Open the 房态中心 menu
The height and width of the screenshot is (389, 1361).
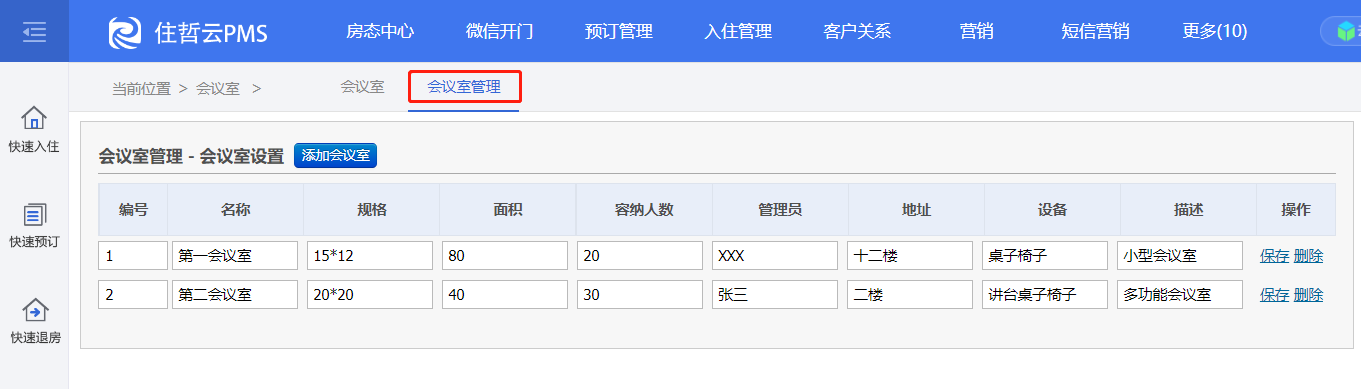pos(380,31)
